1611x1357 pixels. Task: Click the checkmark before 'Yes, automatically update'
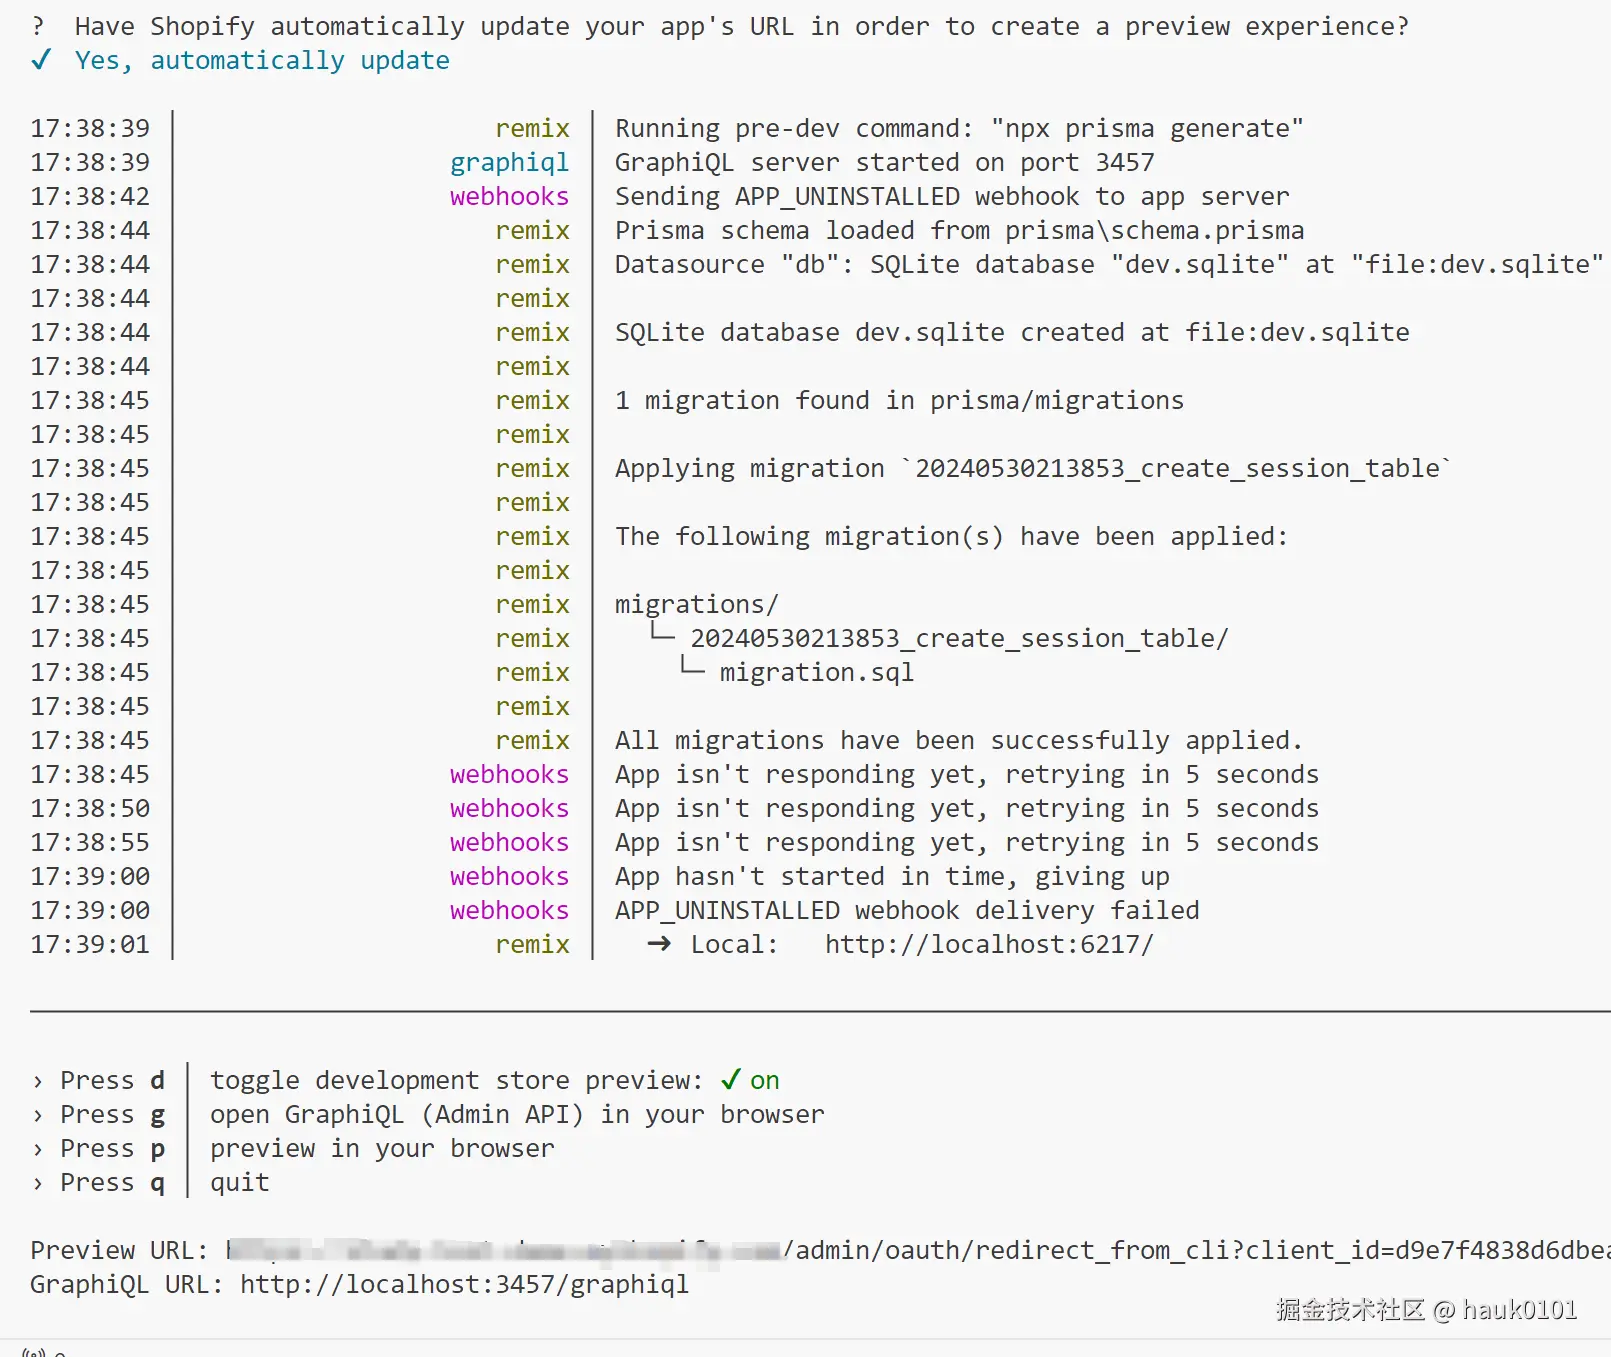pyautogui.click(x=41, y=60)
